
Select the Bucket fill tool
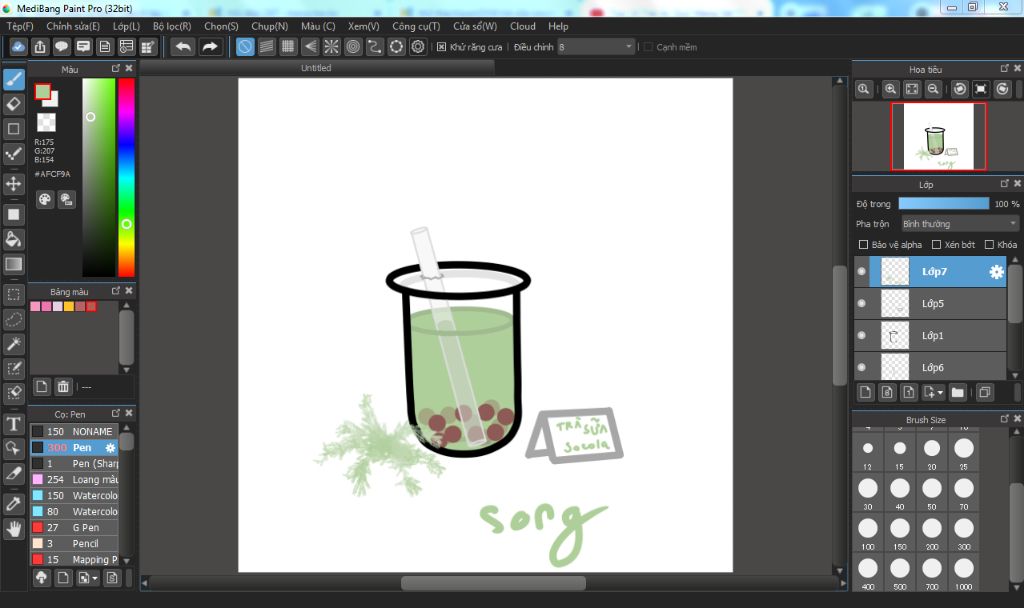pos(14,239)
